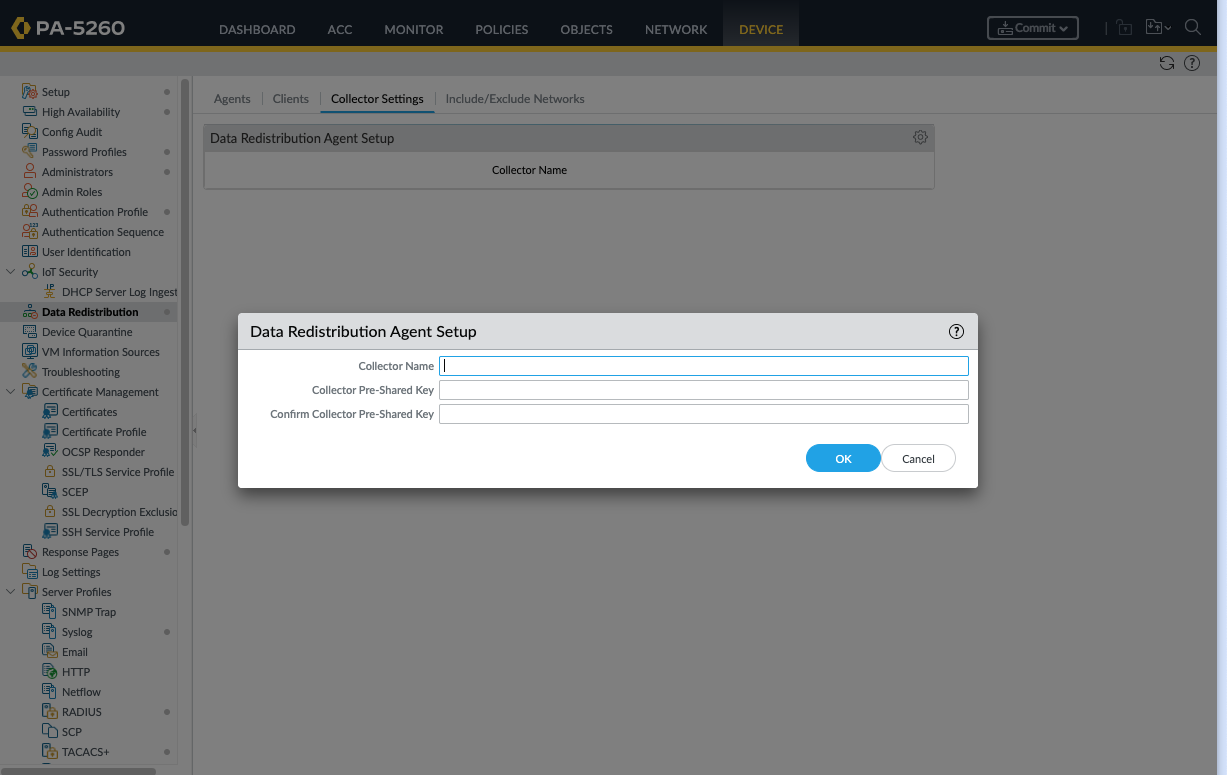
Task: Open Certificate Profile tree item
Action: [x=104, y=432]
